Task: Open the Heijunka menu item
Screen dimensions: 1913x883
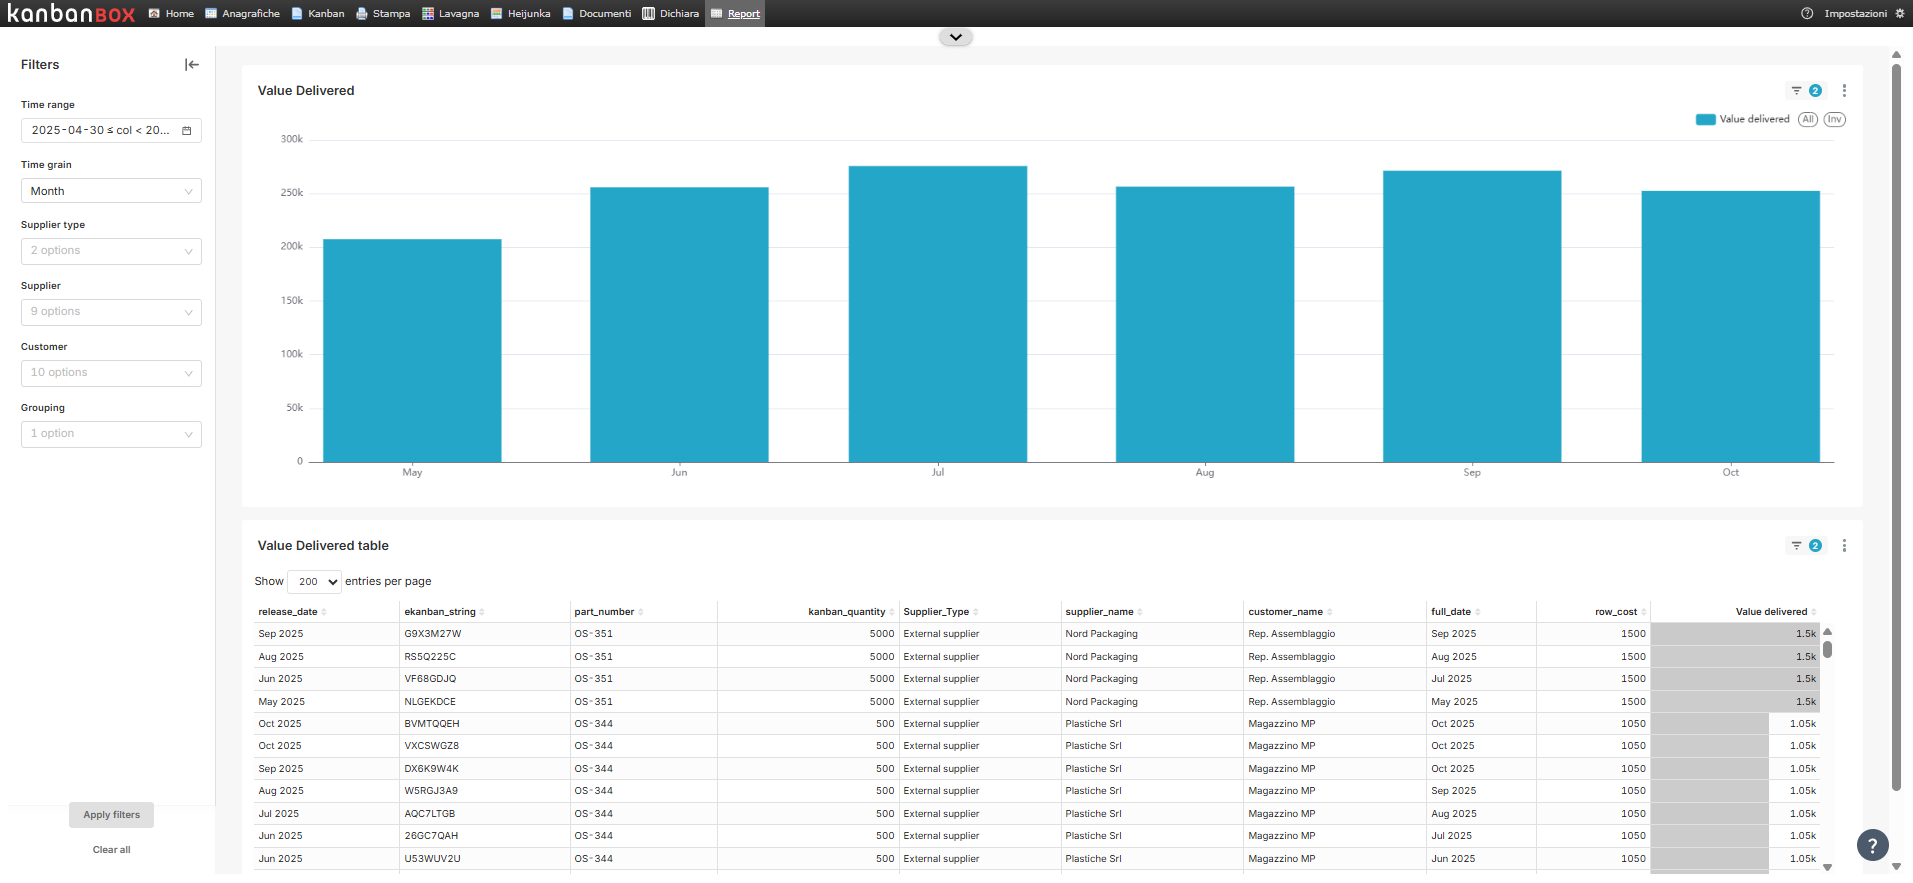Action: pos(520,14)
